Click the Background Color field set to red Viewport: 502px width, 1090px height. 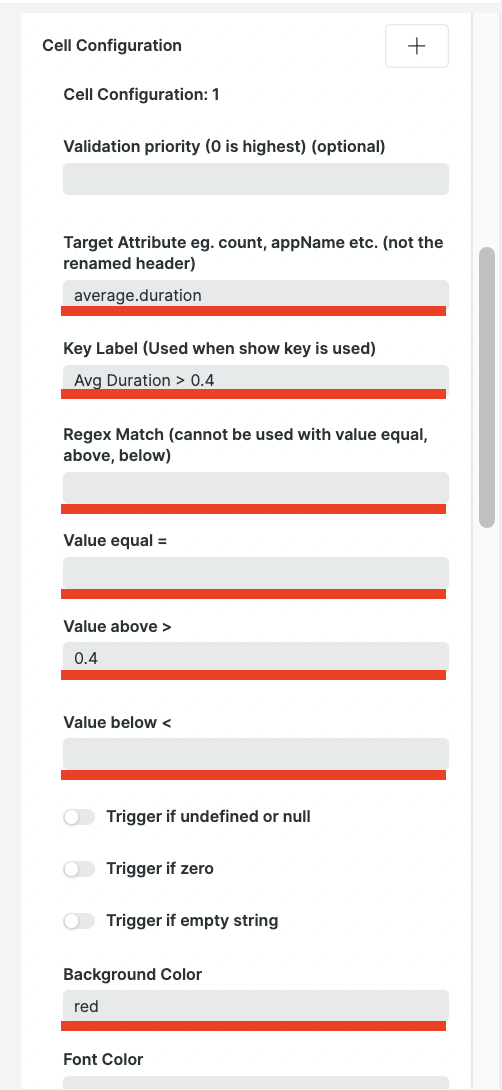coord(256,1006)
